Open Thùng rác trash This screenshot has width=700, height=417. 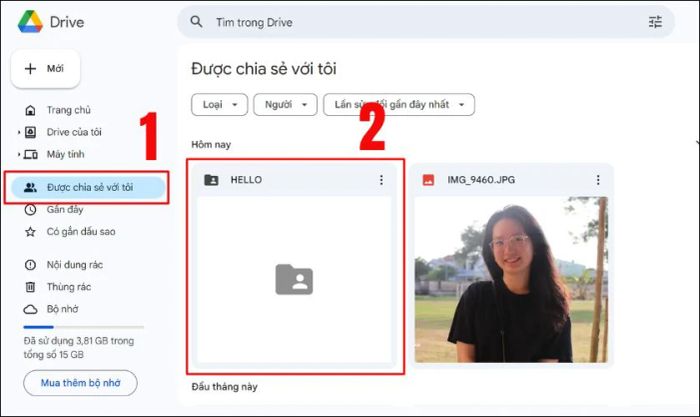pyautogui.click(x=69, y=287)
